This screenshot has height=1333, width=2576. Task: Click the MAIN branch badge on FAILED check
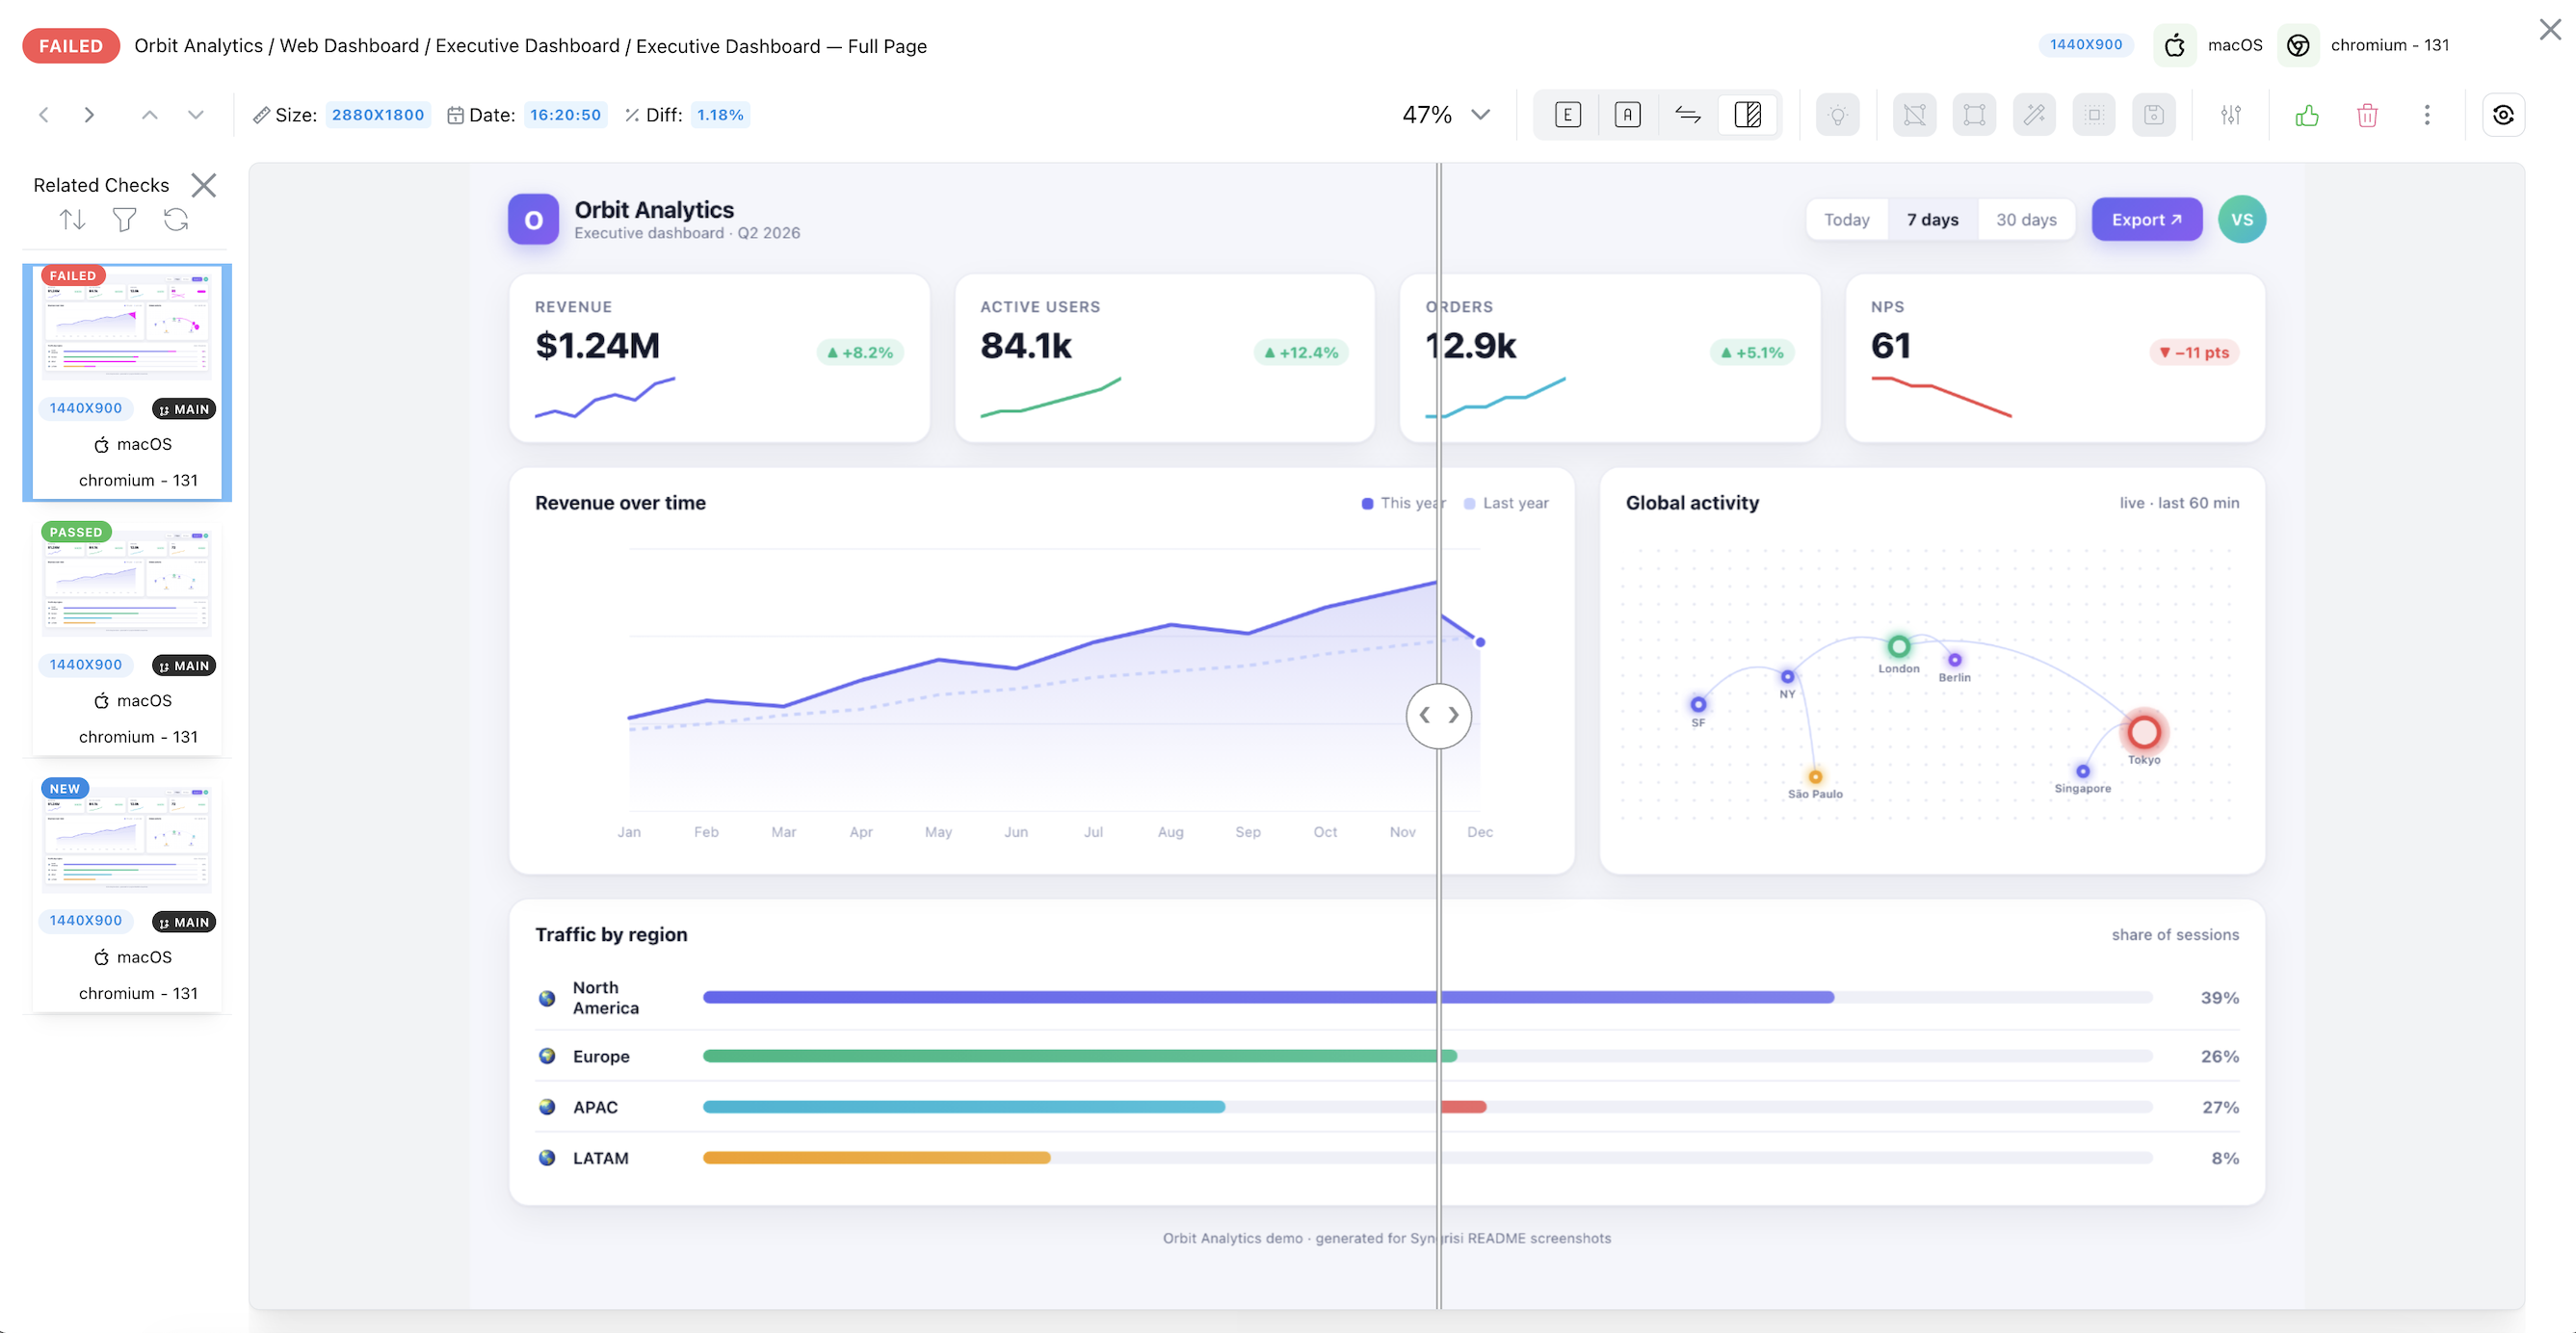(x=184, y=409)
